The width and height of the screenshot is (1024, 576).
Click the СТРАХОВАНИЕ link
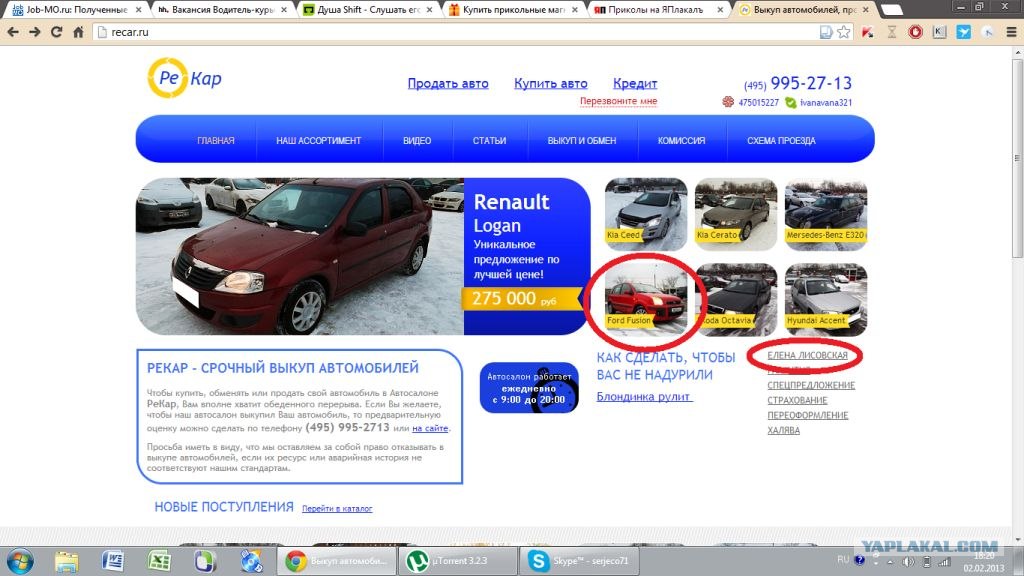(797, 400)
